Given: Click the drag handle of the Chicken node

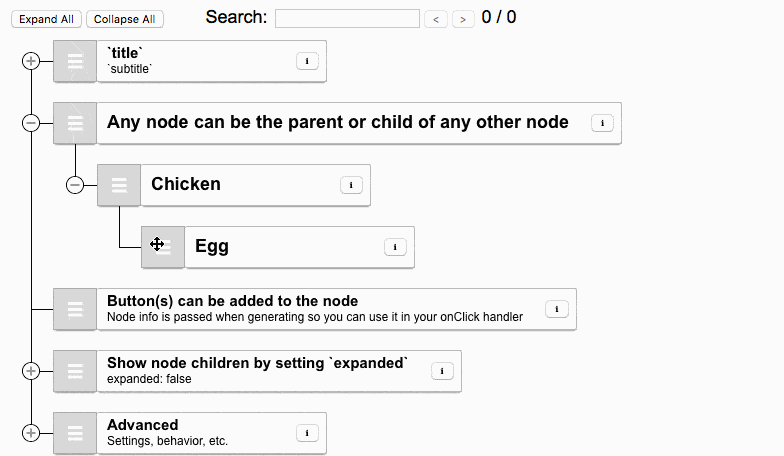Looking at the screenshot, I should [119, 185].
